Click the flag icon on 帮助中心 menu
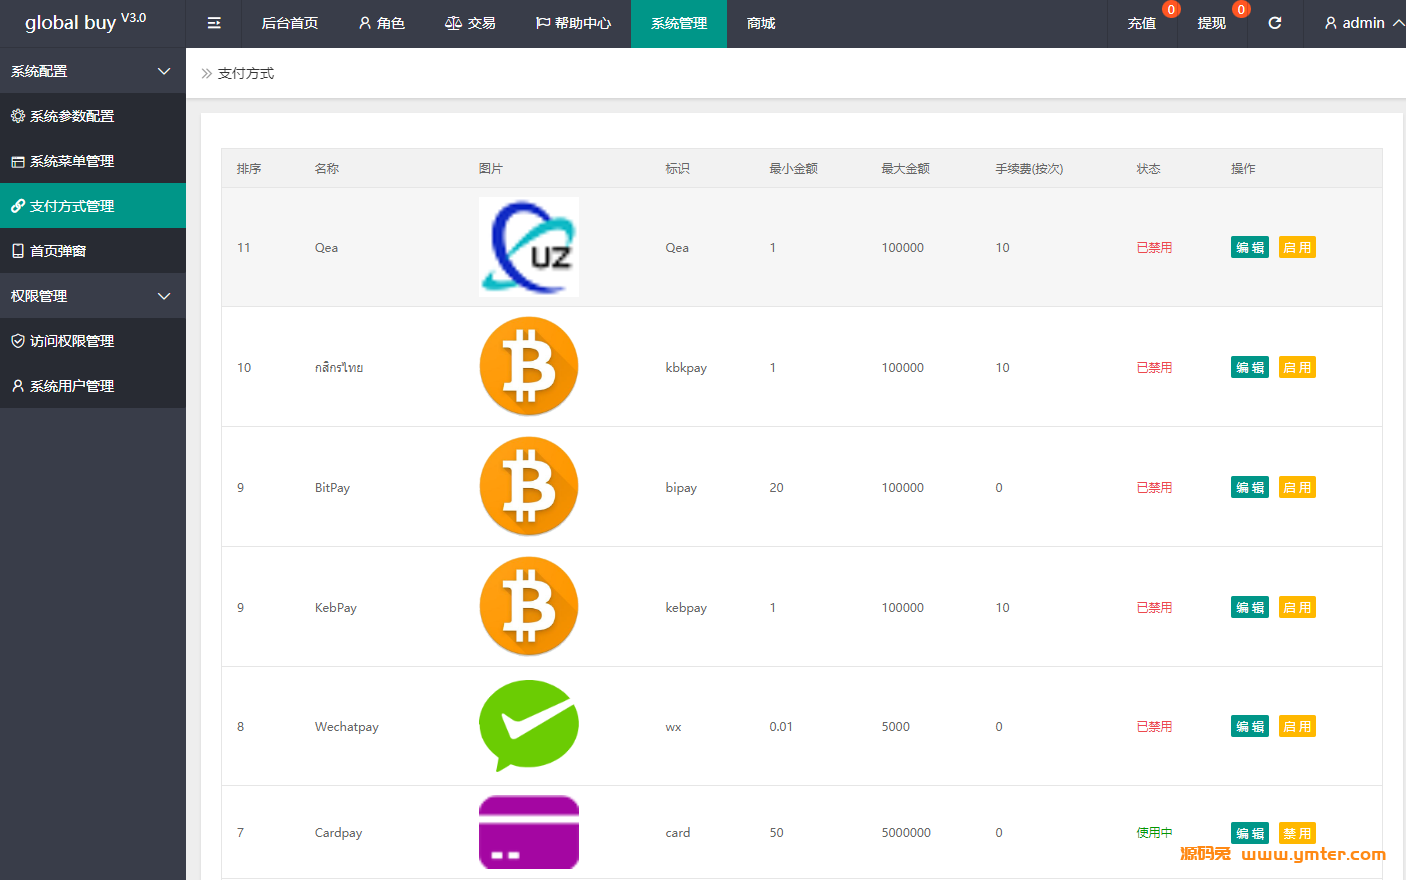This screenshot has width=1406, height=880. pos(543,23)
